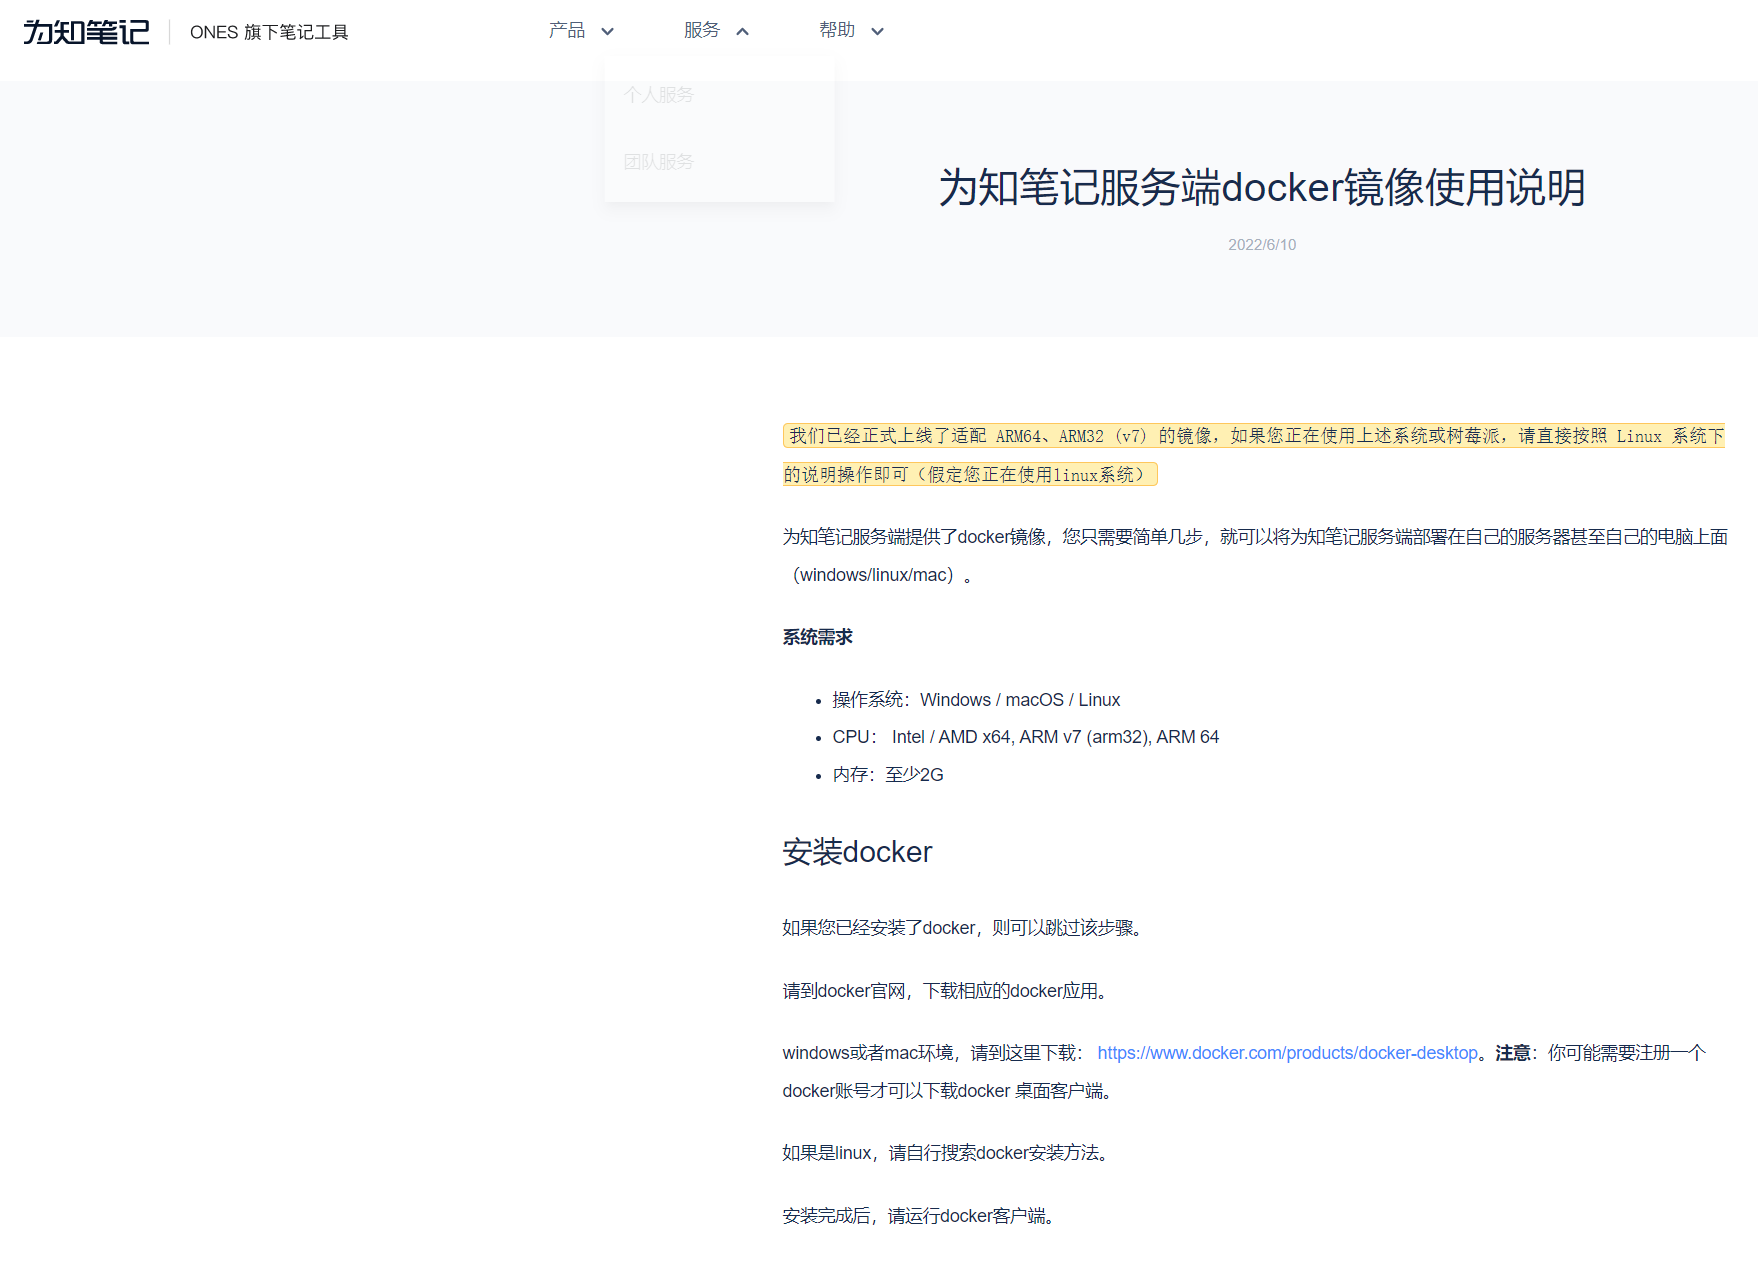Expand the 帮助 dropdown chevron
The width and height of the screenshot is (1758, 1263).
(877, 31)
